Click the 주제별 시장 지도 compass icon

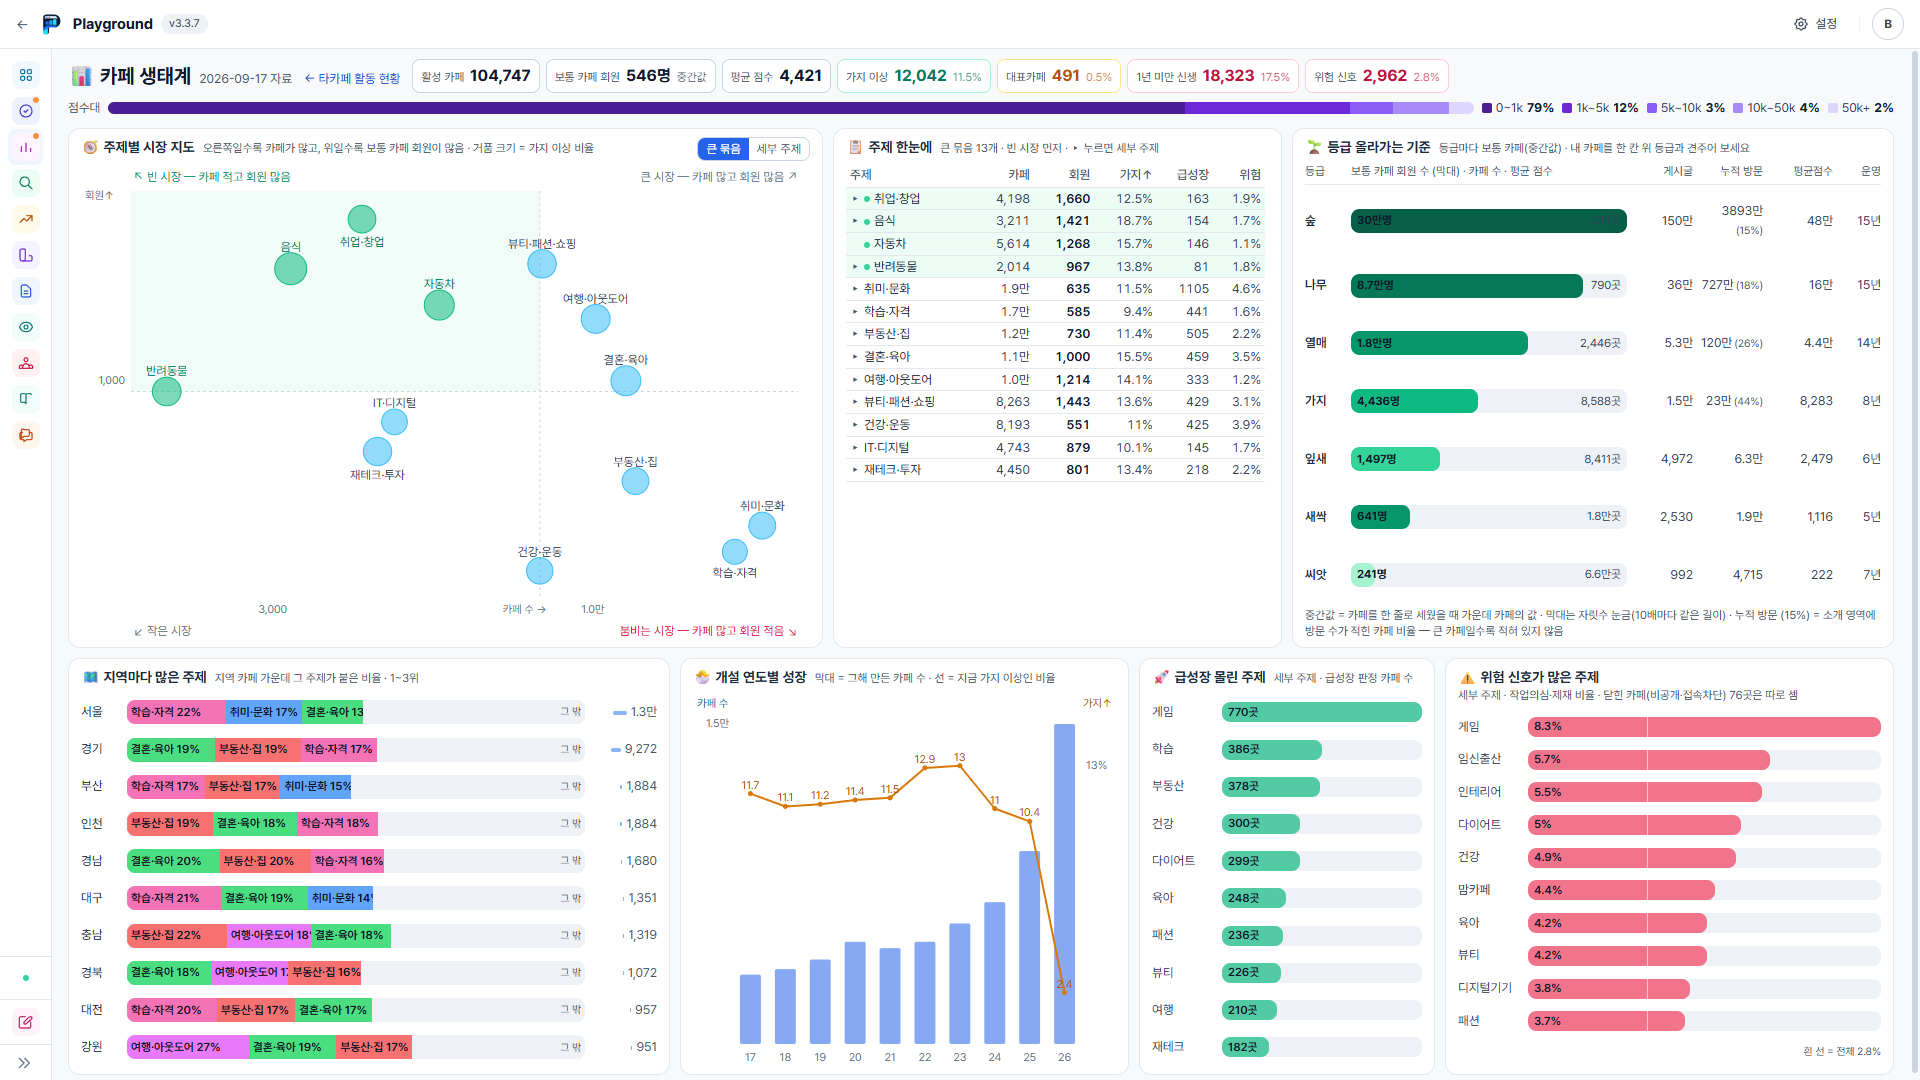tap(90, 148)
